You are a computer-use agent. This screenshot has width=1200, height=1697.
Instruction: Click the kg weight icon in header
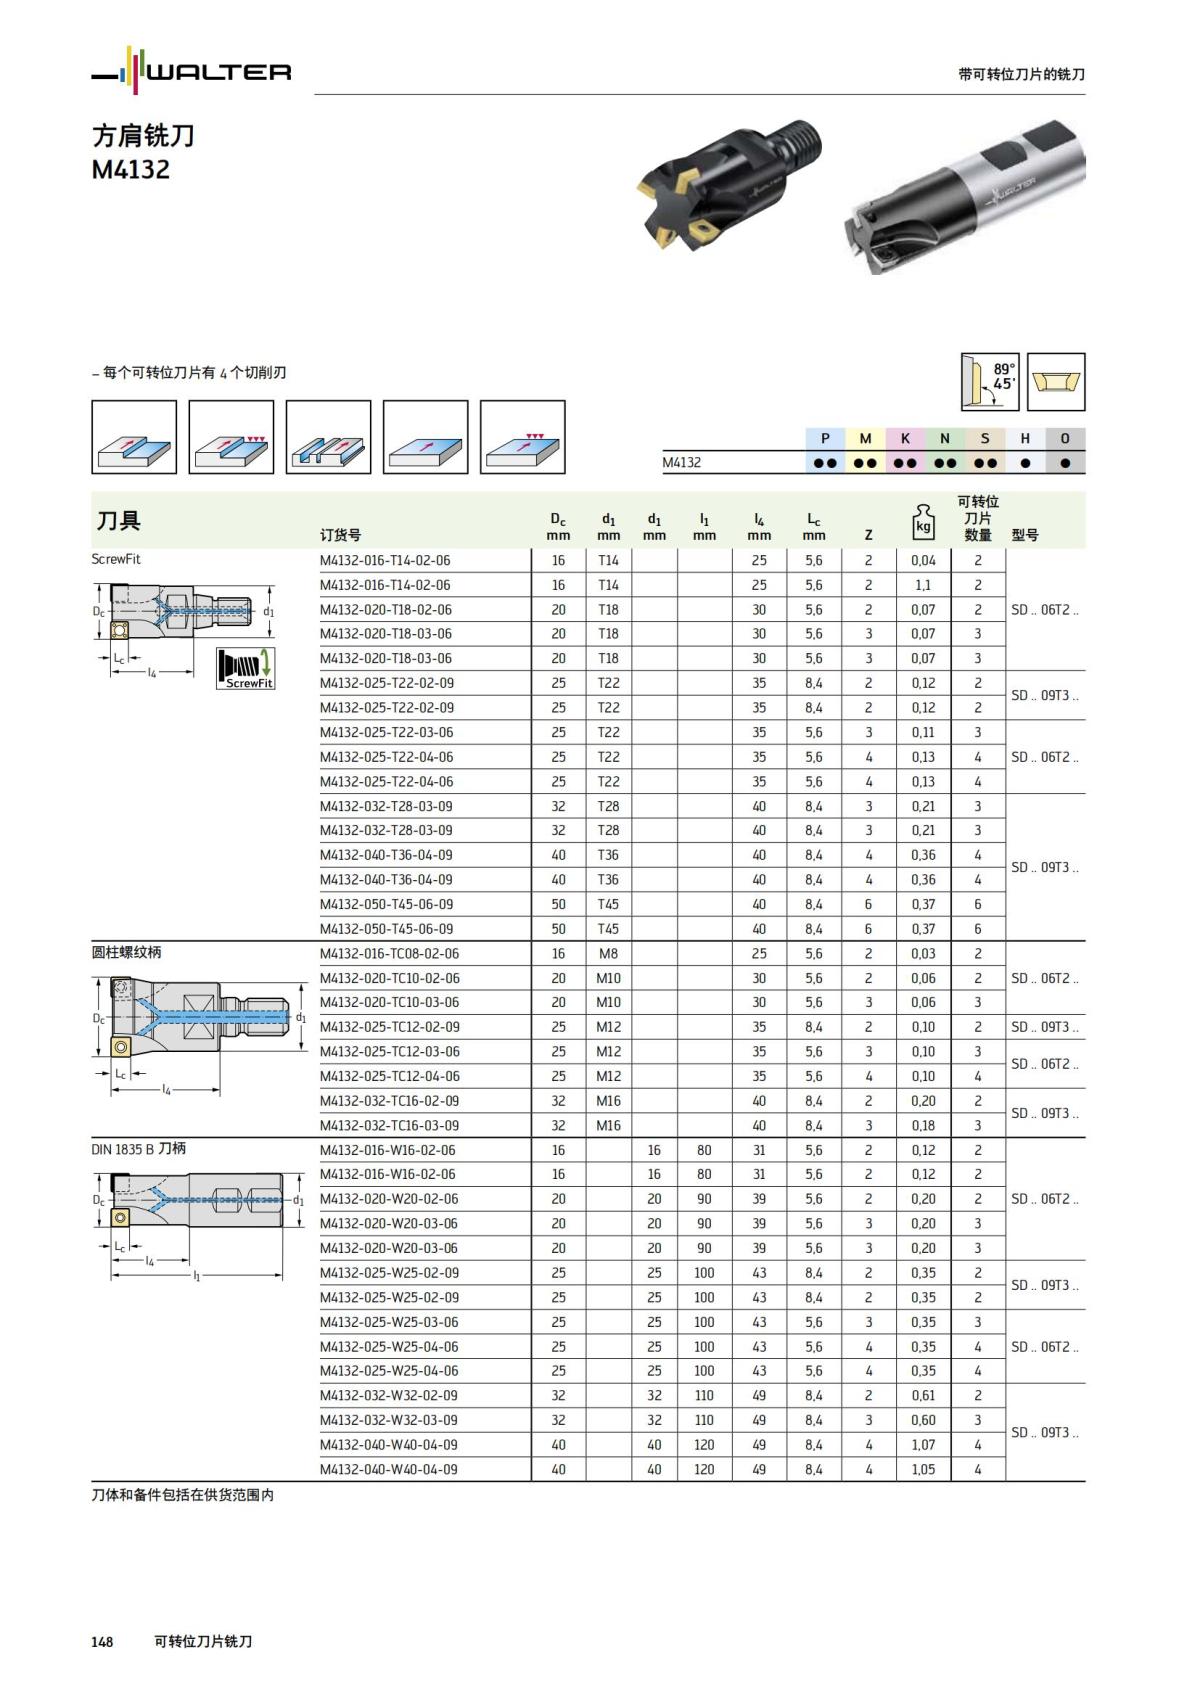click(923, 523)
